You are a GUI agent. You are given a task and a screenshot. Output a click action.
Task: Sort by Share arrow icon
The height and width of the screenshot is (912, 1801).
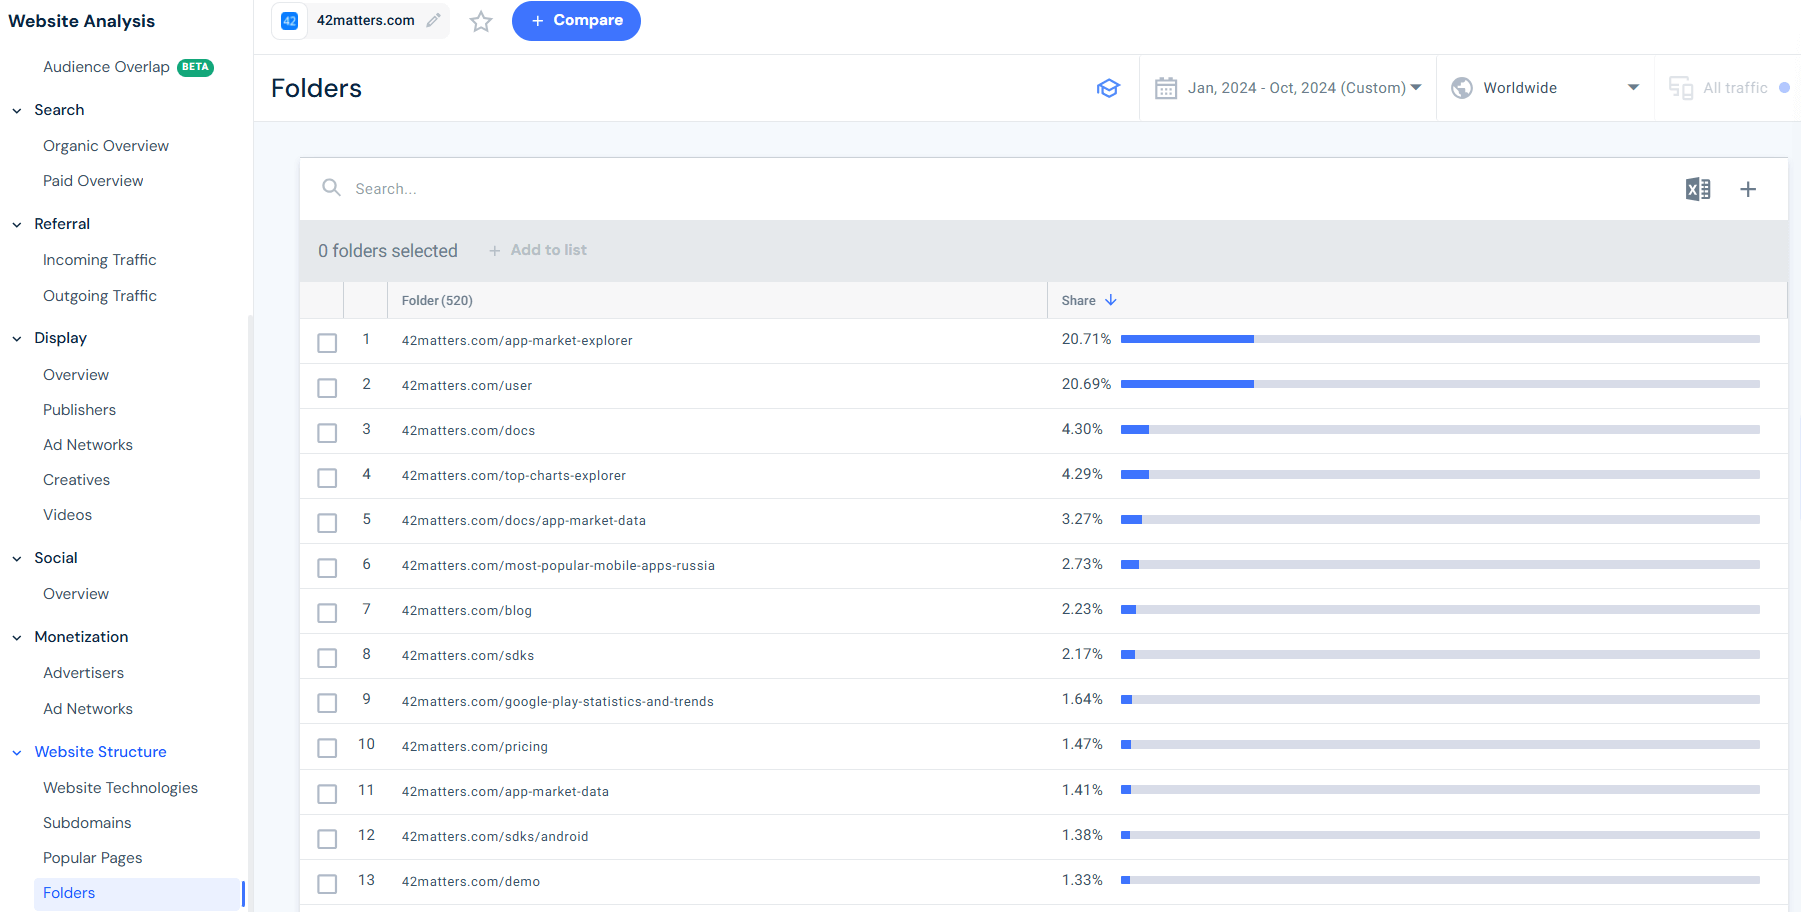(1111, 300)
